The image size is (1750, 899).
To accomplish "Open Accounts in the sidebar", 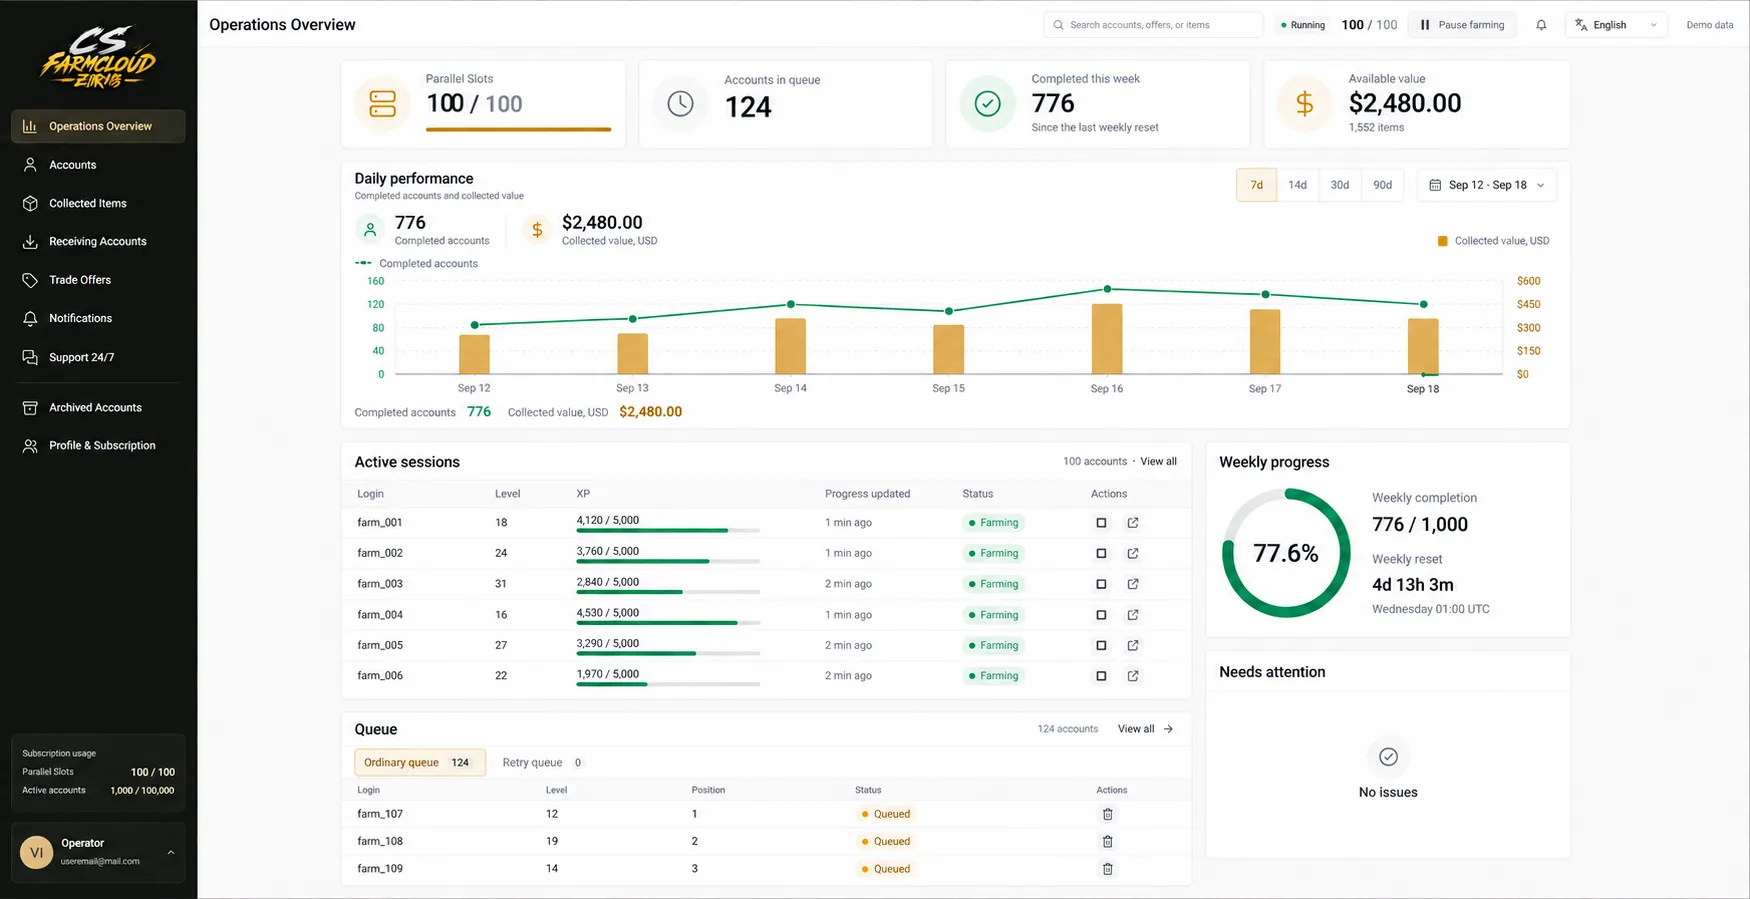I will [98, 165].
